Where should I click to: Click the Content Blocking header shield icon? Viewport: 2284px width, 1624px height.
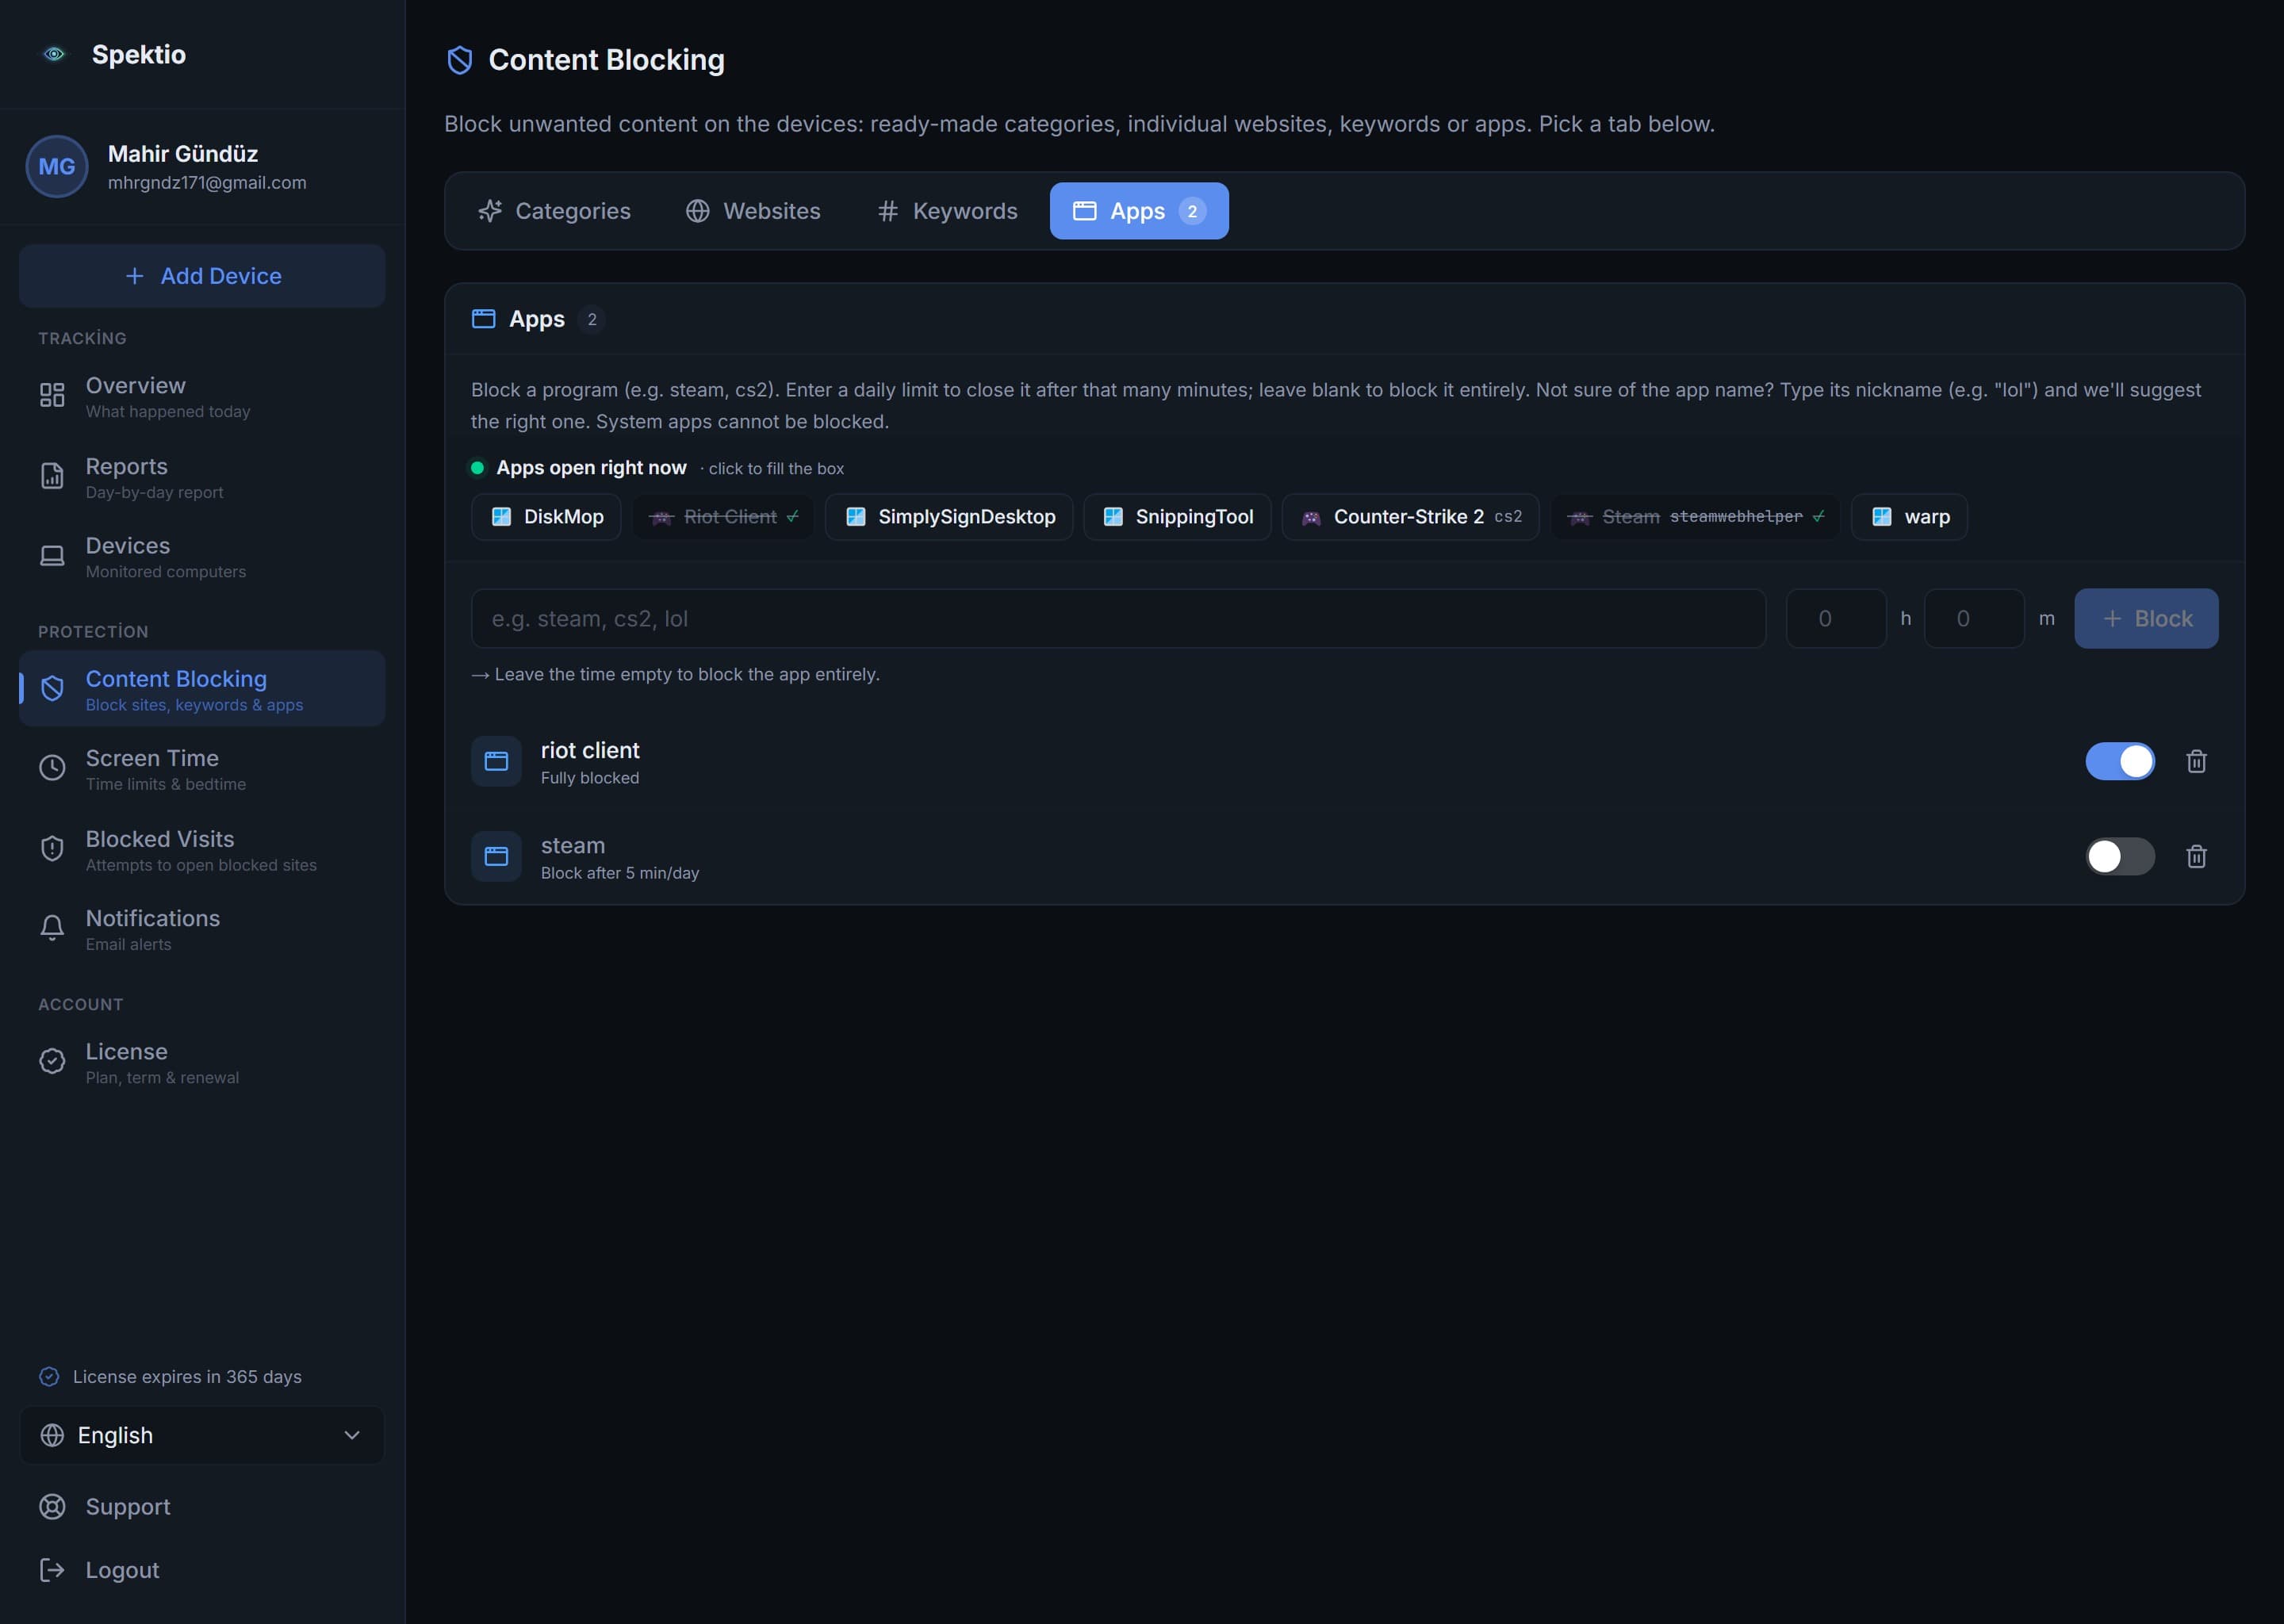[460, 60]
